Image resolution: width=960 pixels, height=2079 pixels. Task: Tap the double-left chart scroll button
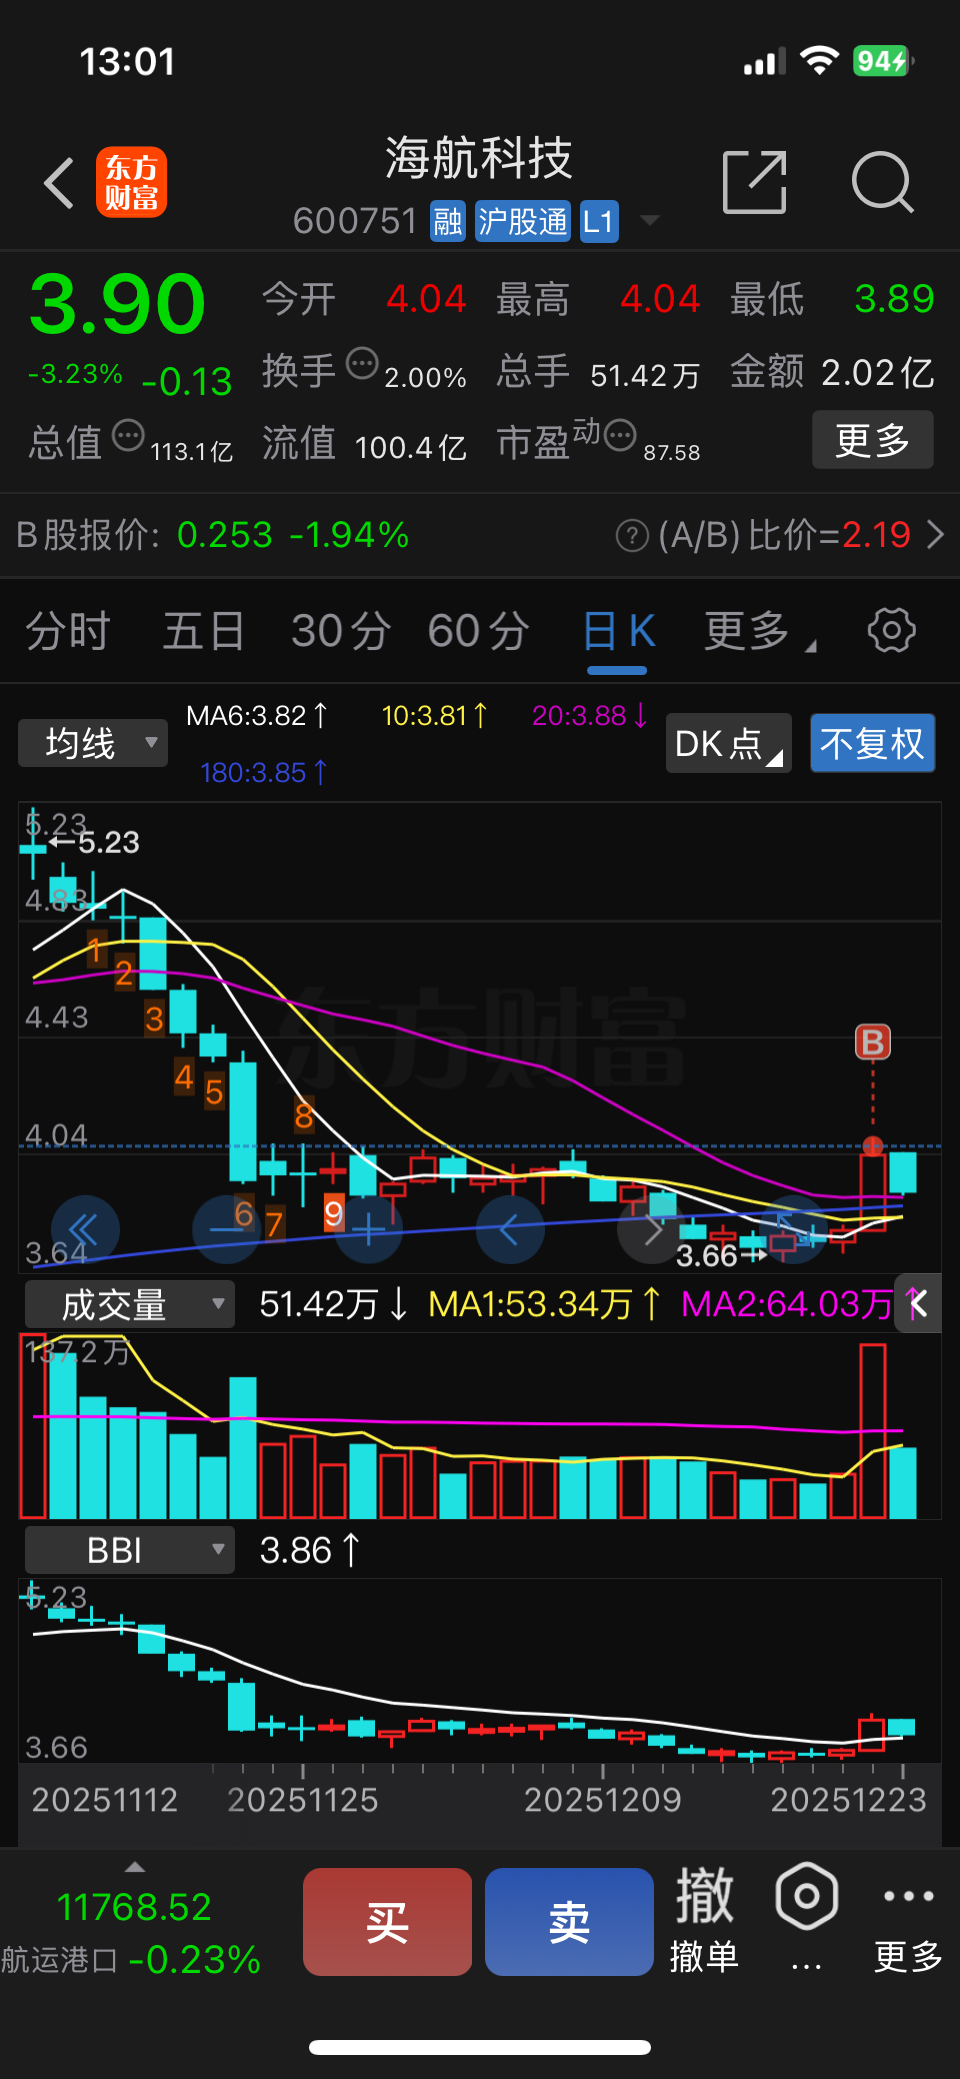coord(84,1229)
